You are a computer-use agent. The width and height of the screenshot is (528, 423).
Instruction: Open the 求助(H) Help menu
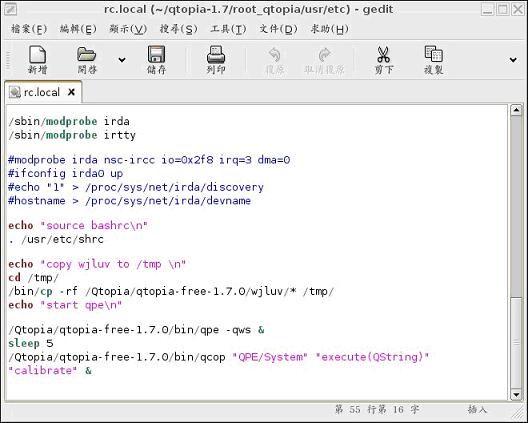coord(329,29)
